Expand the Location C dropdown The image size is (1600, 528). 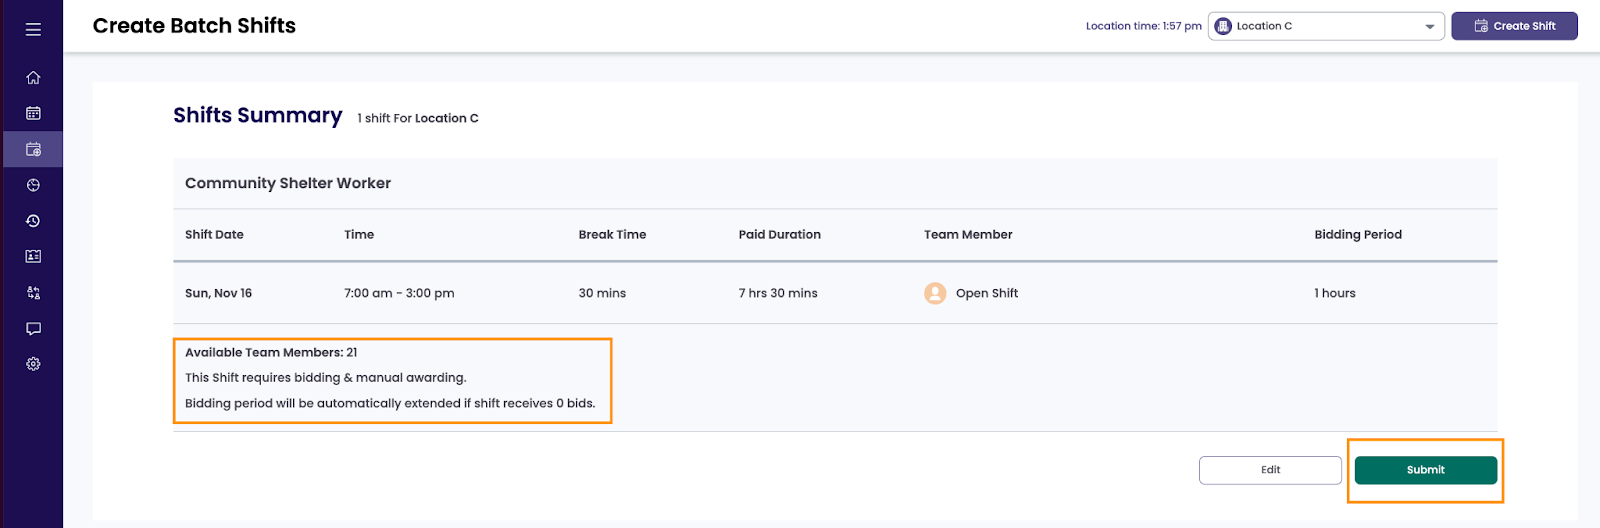1320,26
